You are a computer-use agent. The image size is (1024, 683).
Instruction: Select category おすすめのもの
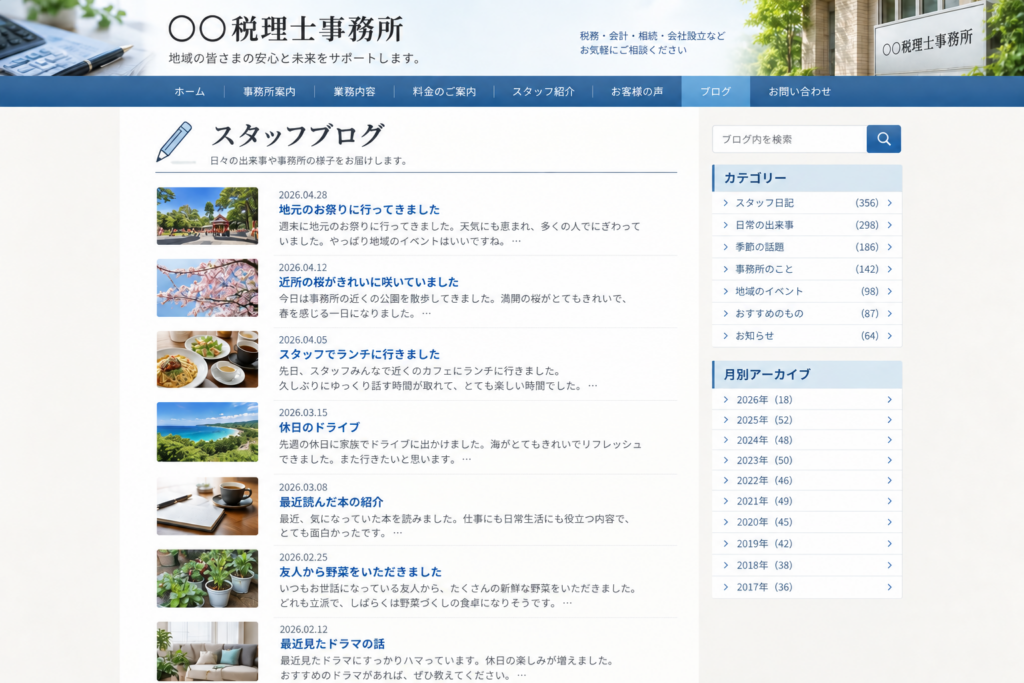(807, 314)
